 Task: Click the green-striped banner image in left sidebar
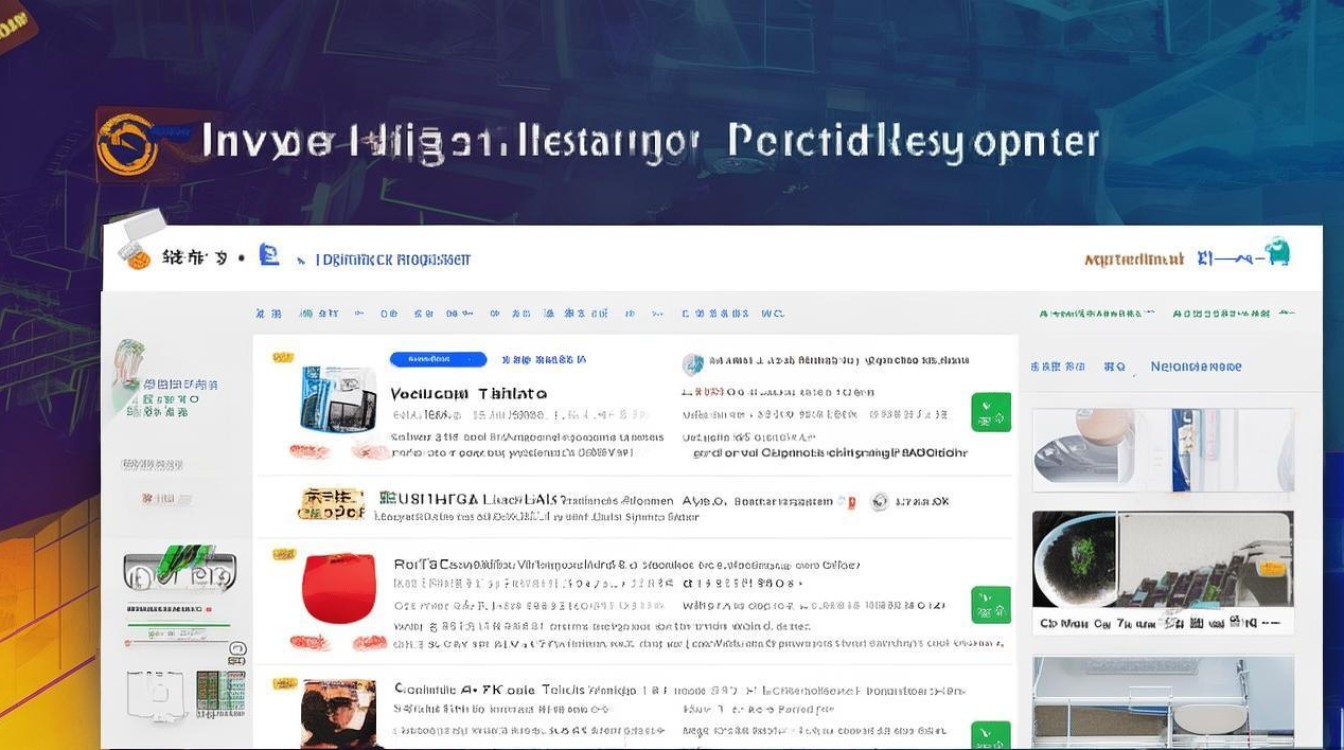pos(180,570)
